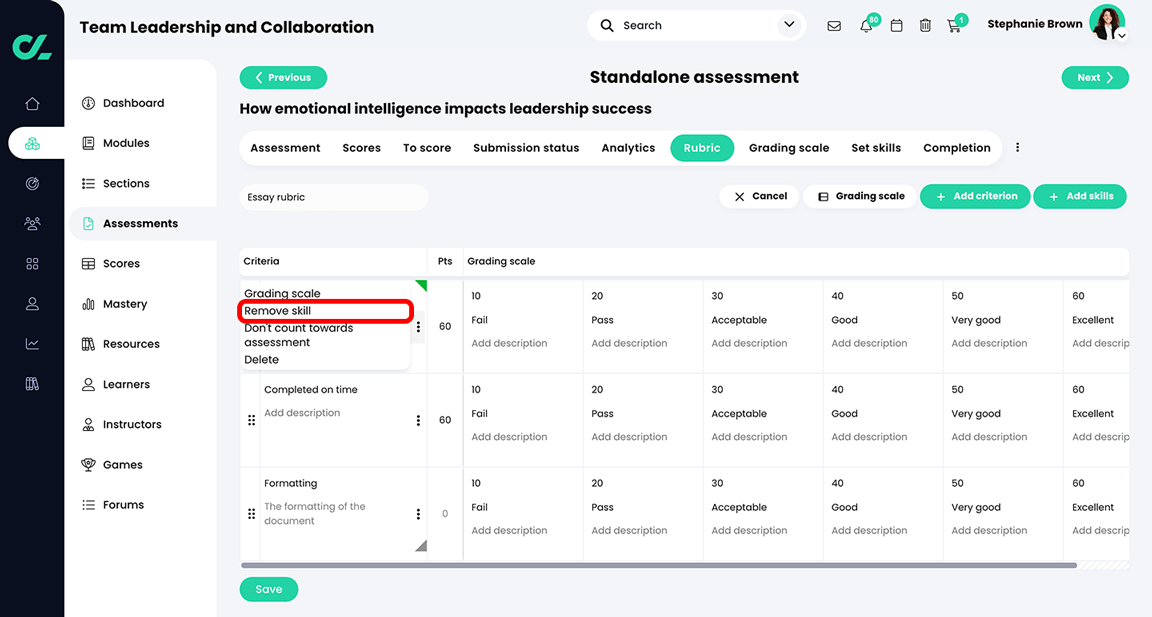Open the line chart analytics icon in the sidebar
This screenshot has height=617, width=1152.
coord(32,343)
